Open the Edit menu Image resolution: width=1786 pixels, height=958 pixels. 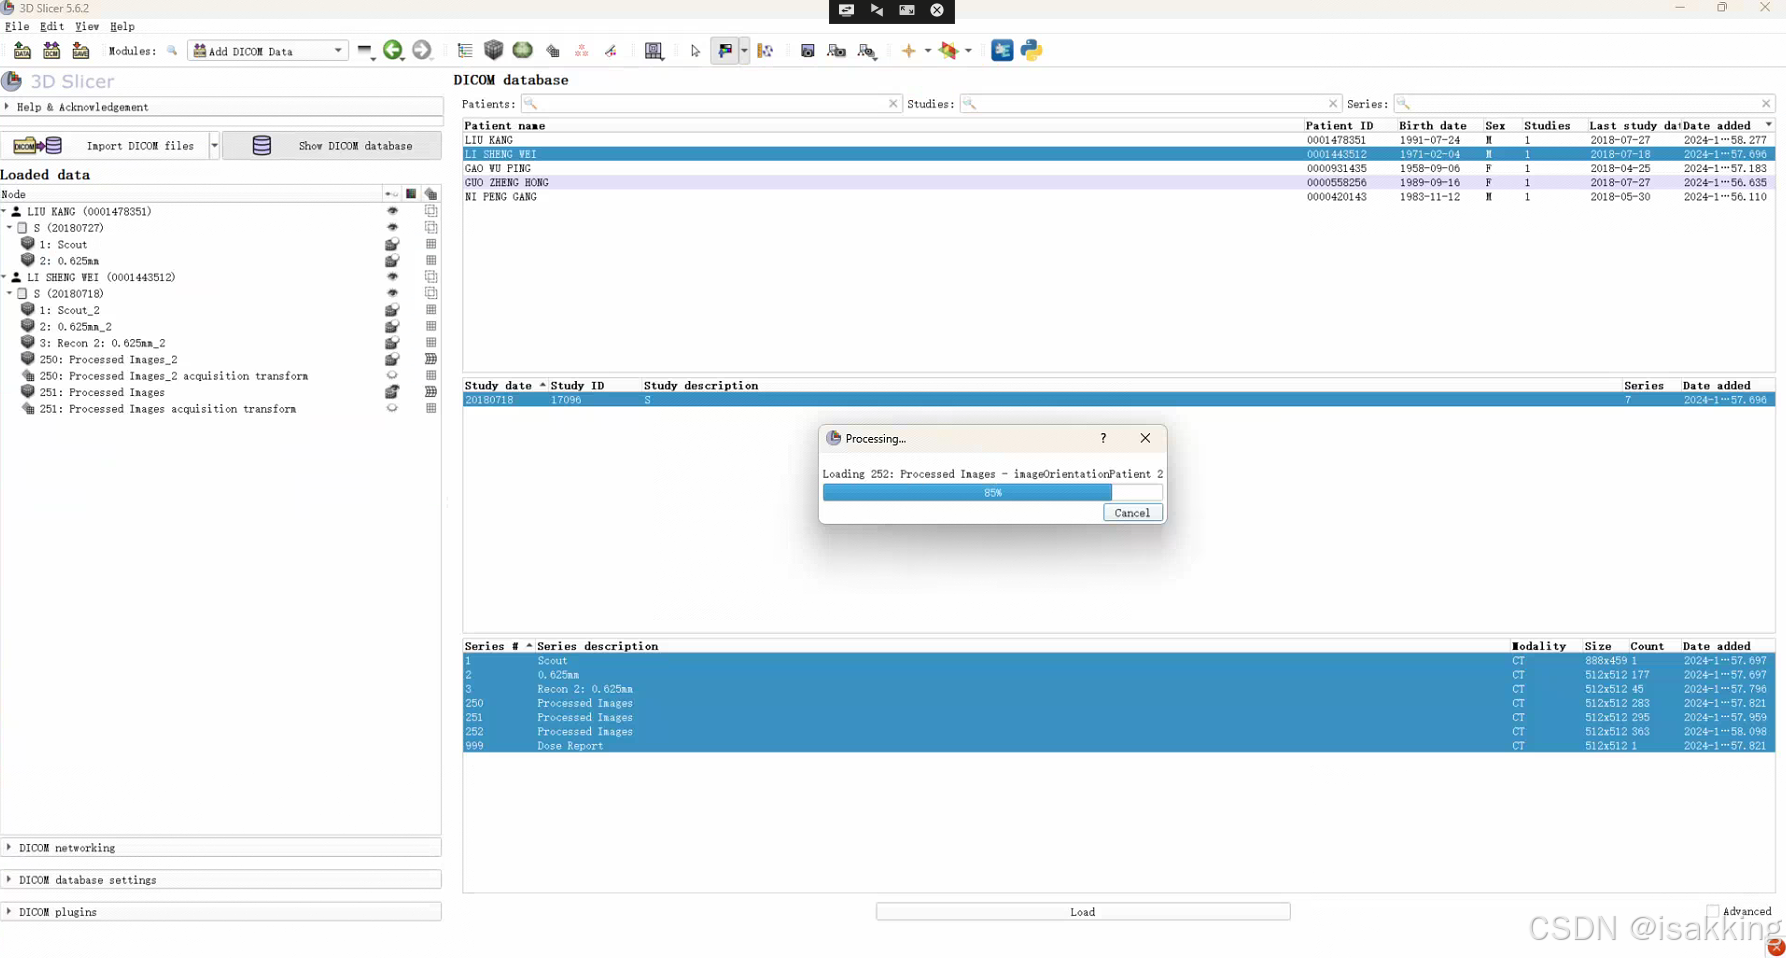click(x=52, y=26)
